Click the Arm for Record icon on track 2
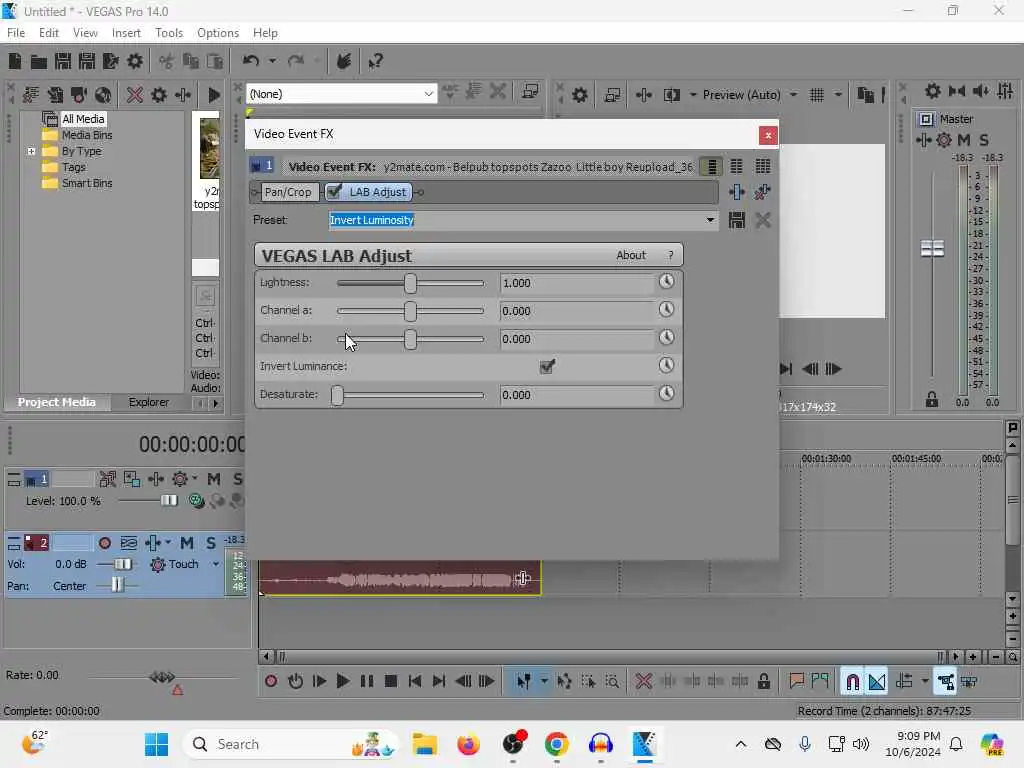Image resolution: width=1024 pixels, height=768 pixels. click(104, 543)
